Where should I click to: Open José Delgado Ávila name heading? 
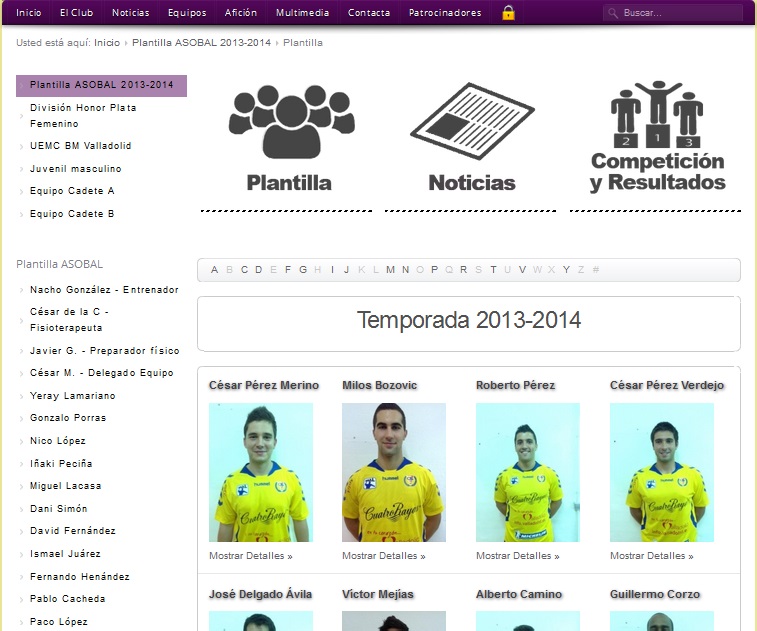(x=260, y=594)
